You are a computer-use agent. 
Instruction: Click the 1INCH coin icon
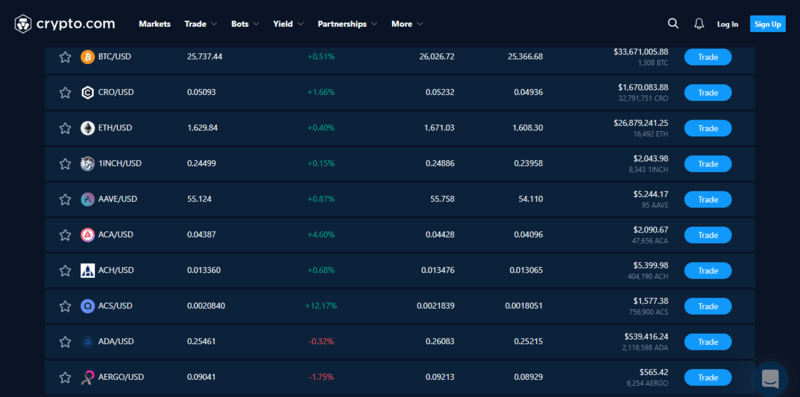point(88,164)
